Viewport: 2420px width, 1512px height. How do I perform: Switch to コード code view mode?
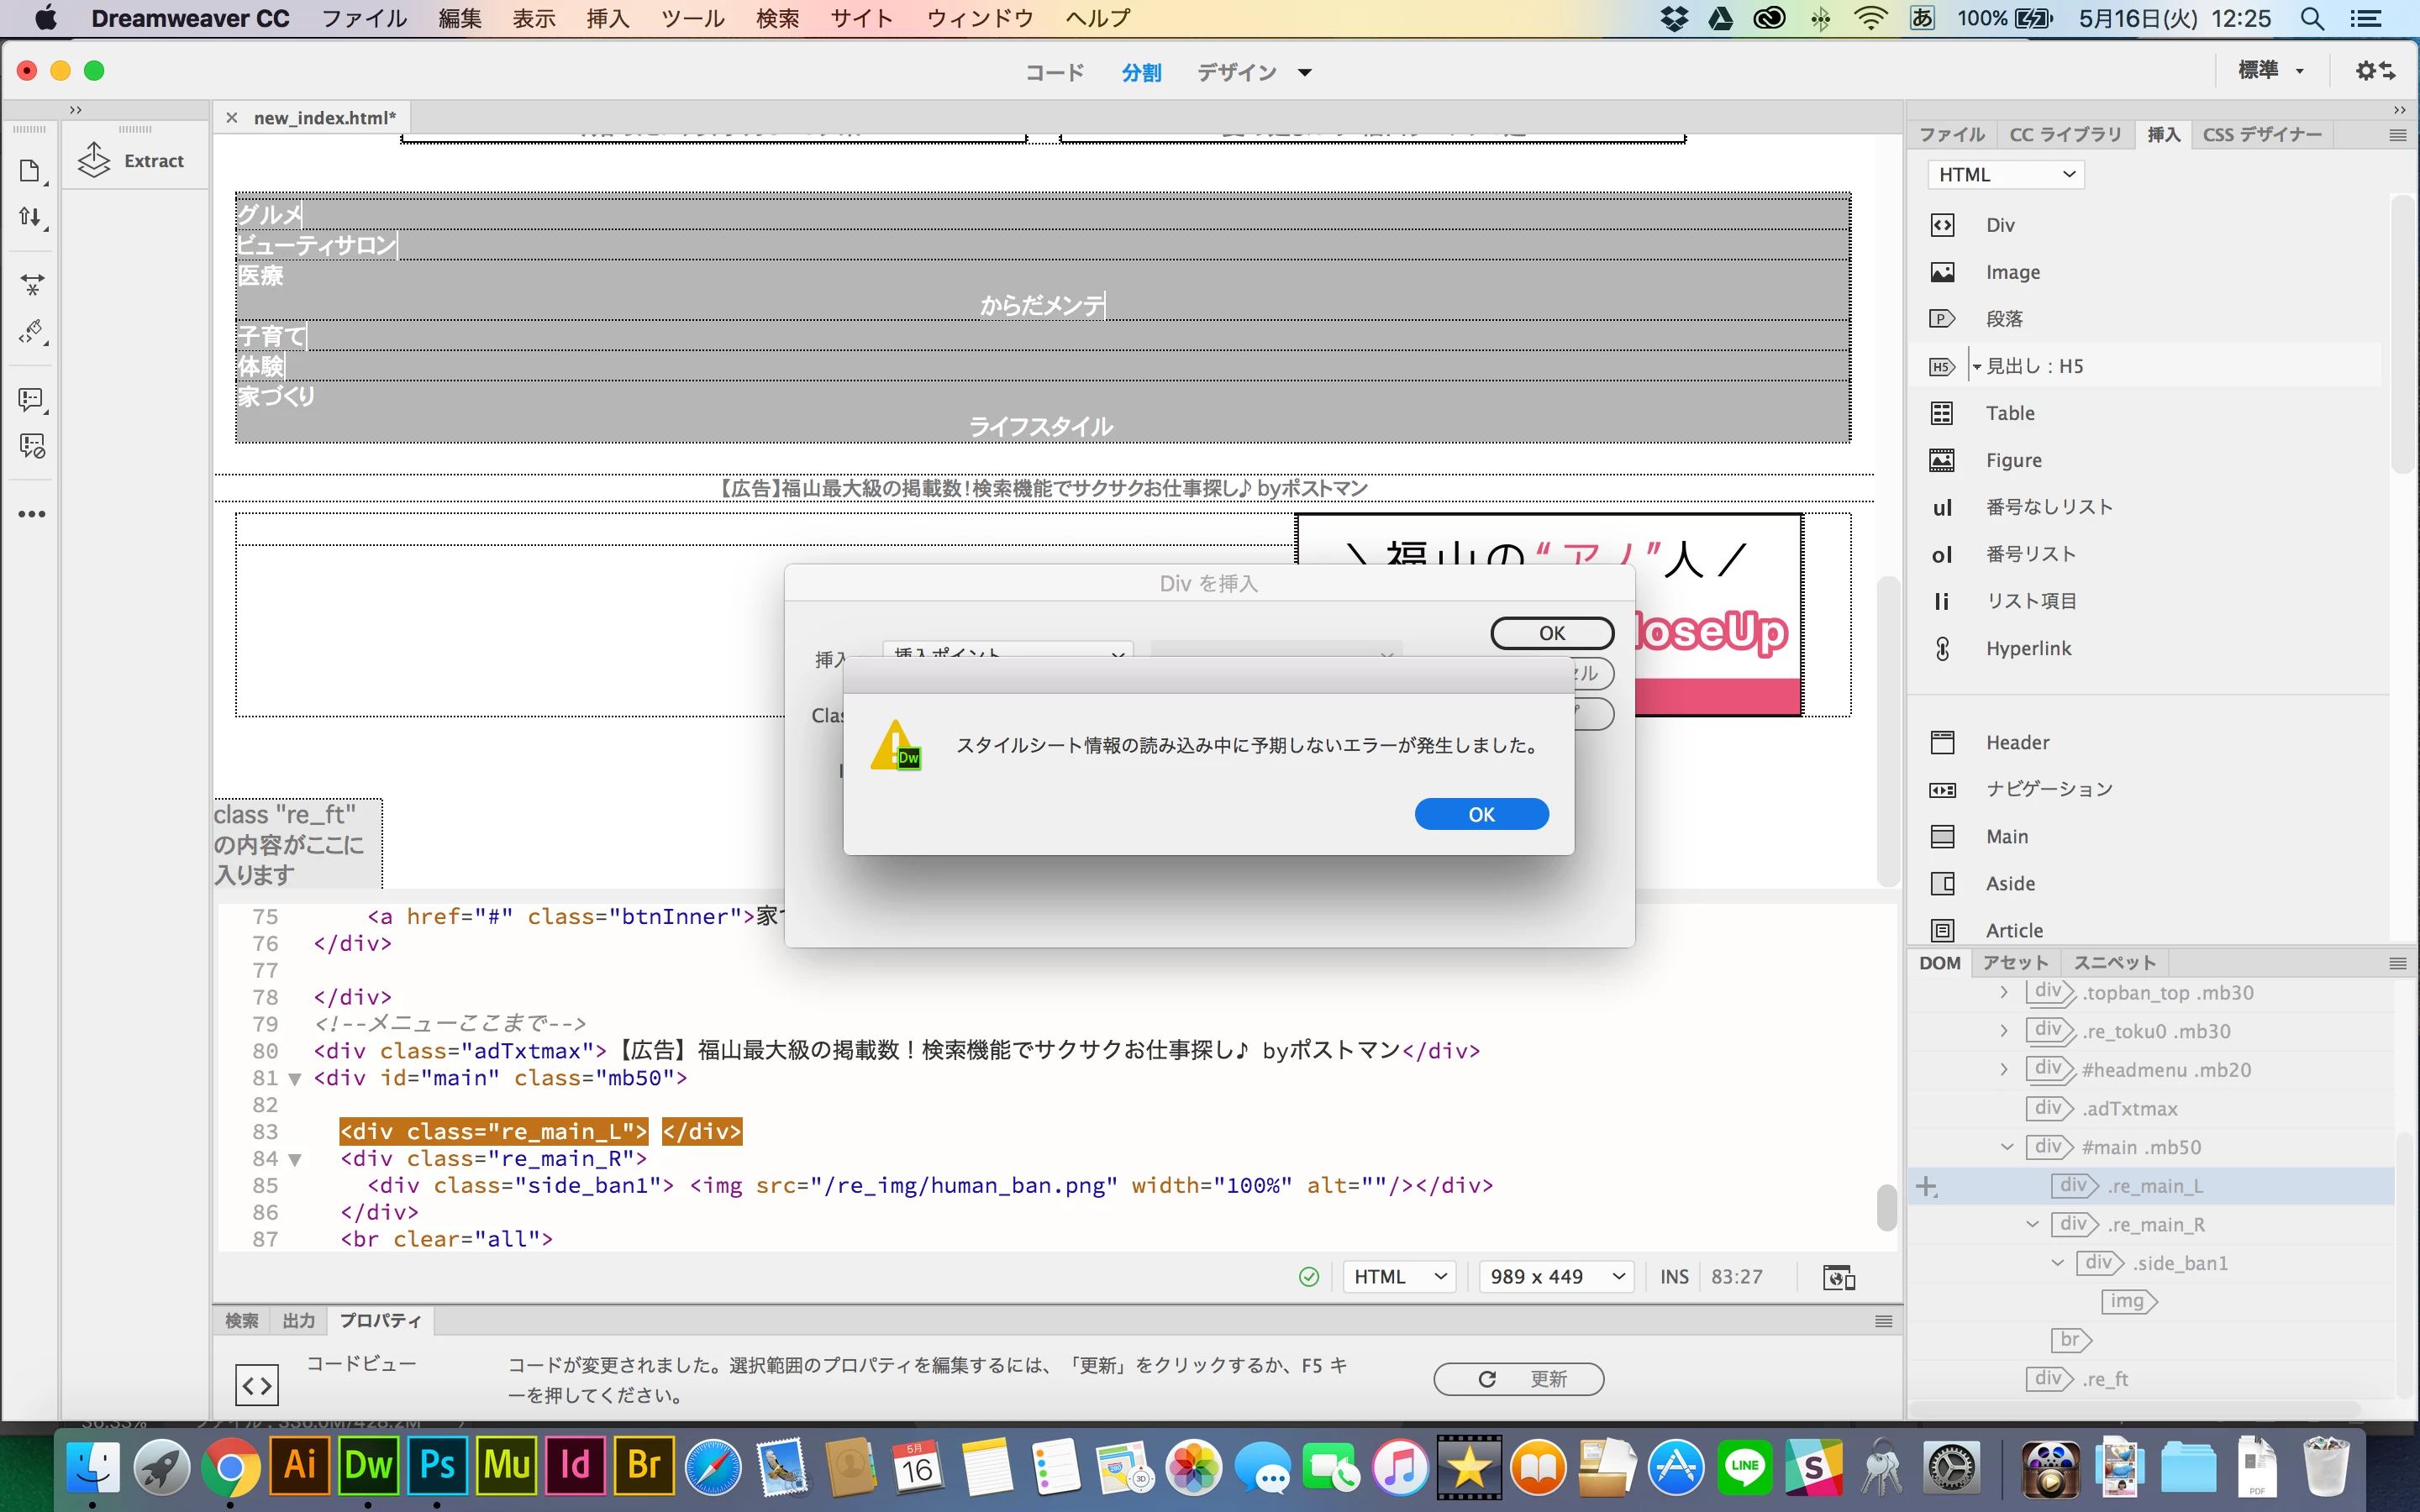[1054, 72]
